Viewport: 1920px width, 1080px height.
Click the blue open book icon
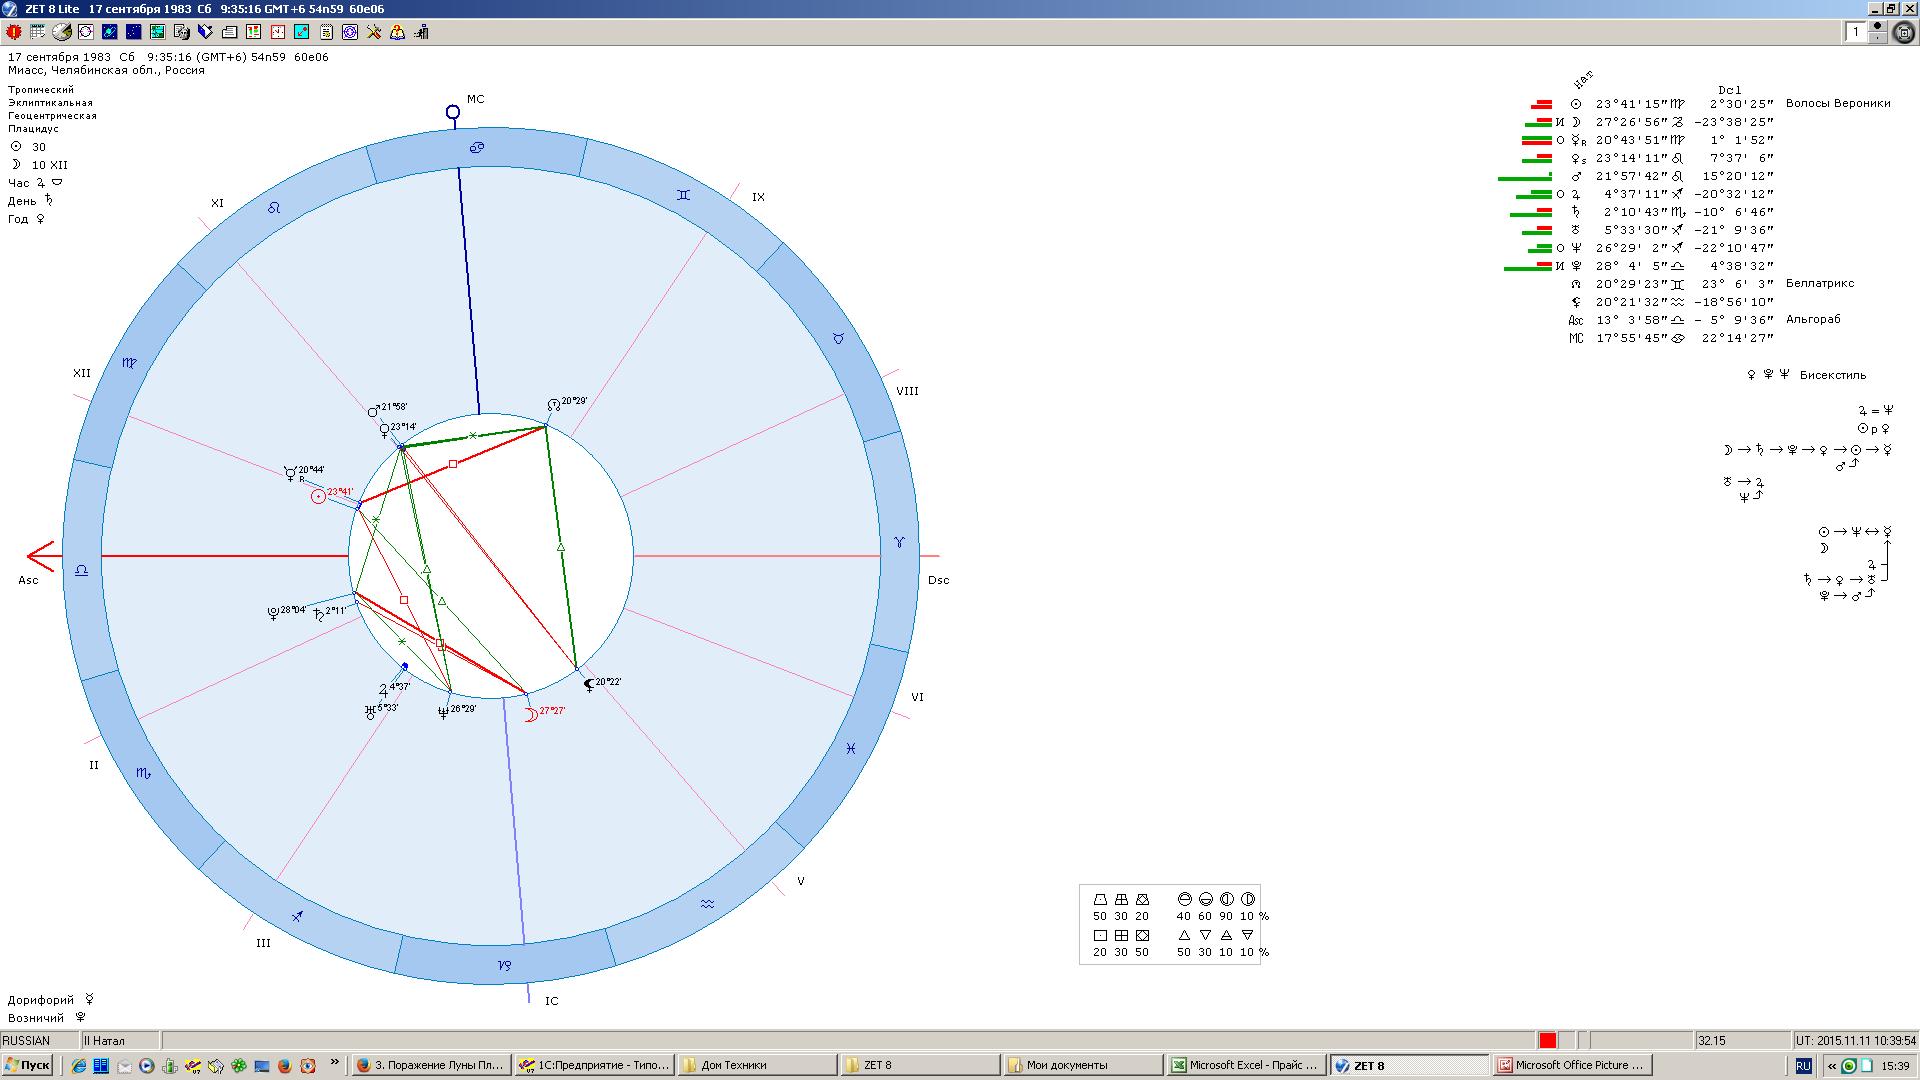coord(206,32)
